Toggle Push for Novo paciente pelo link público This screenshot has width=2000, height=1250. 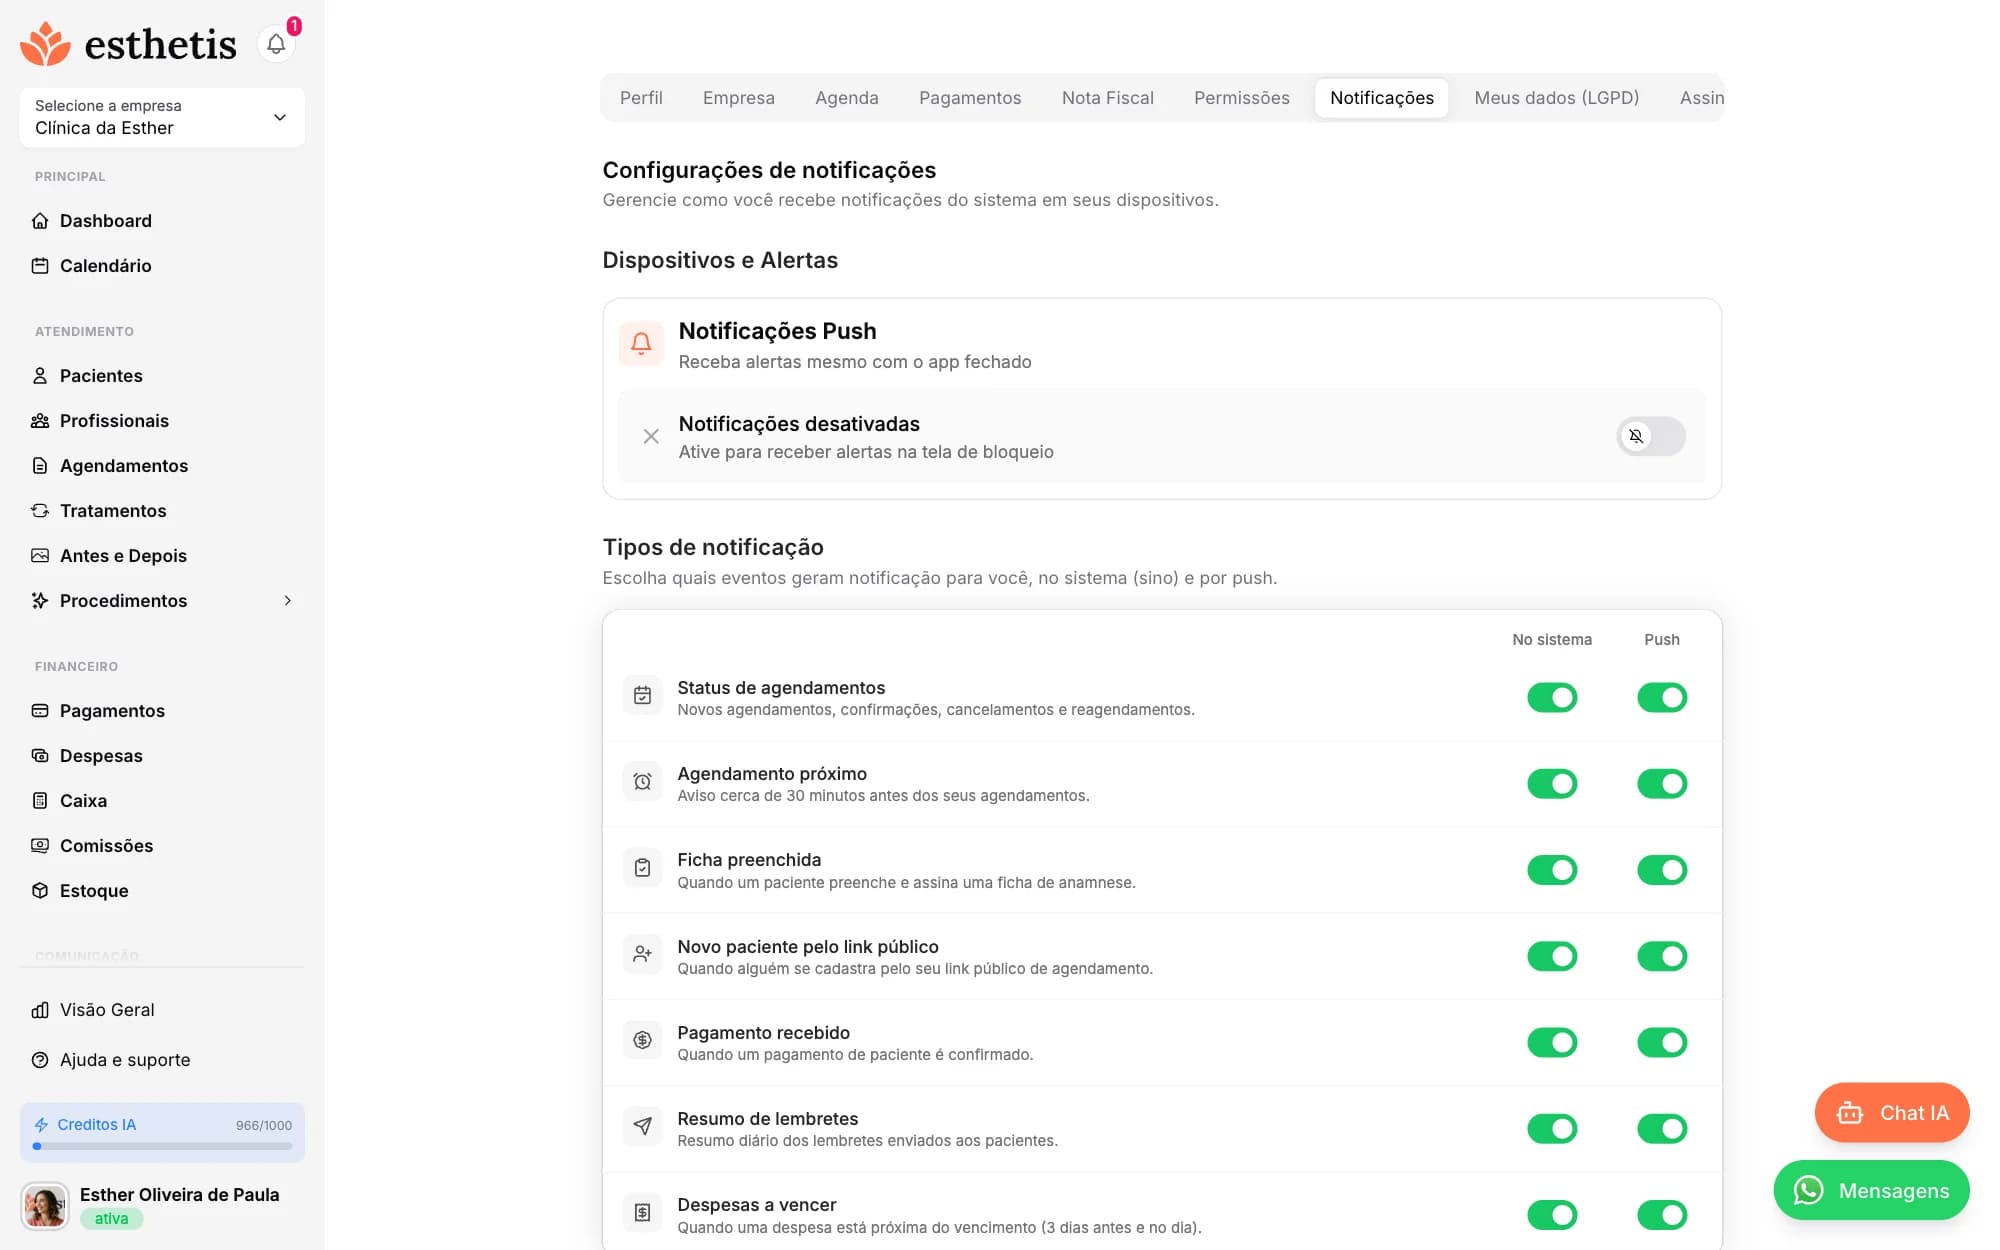coord(1662,957)
